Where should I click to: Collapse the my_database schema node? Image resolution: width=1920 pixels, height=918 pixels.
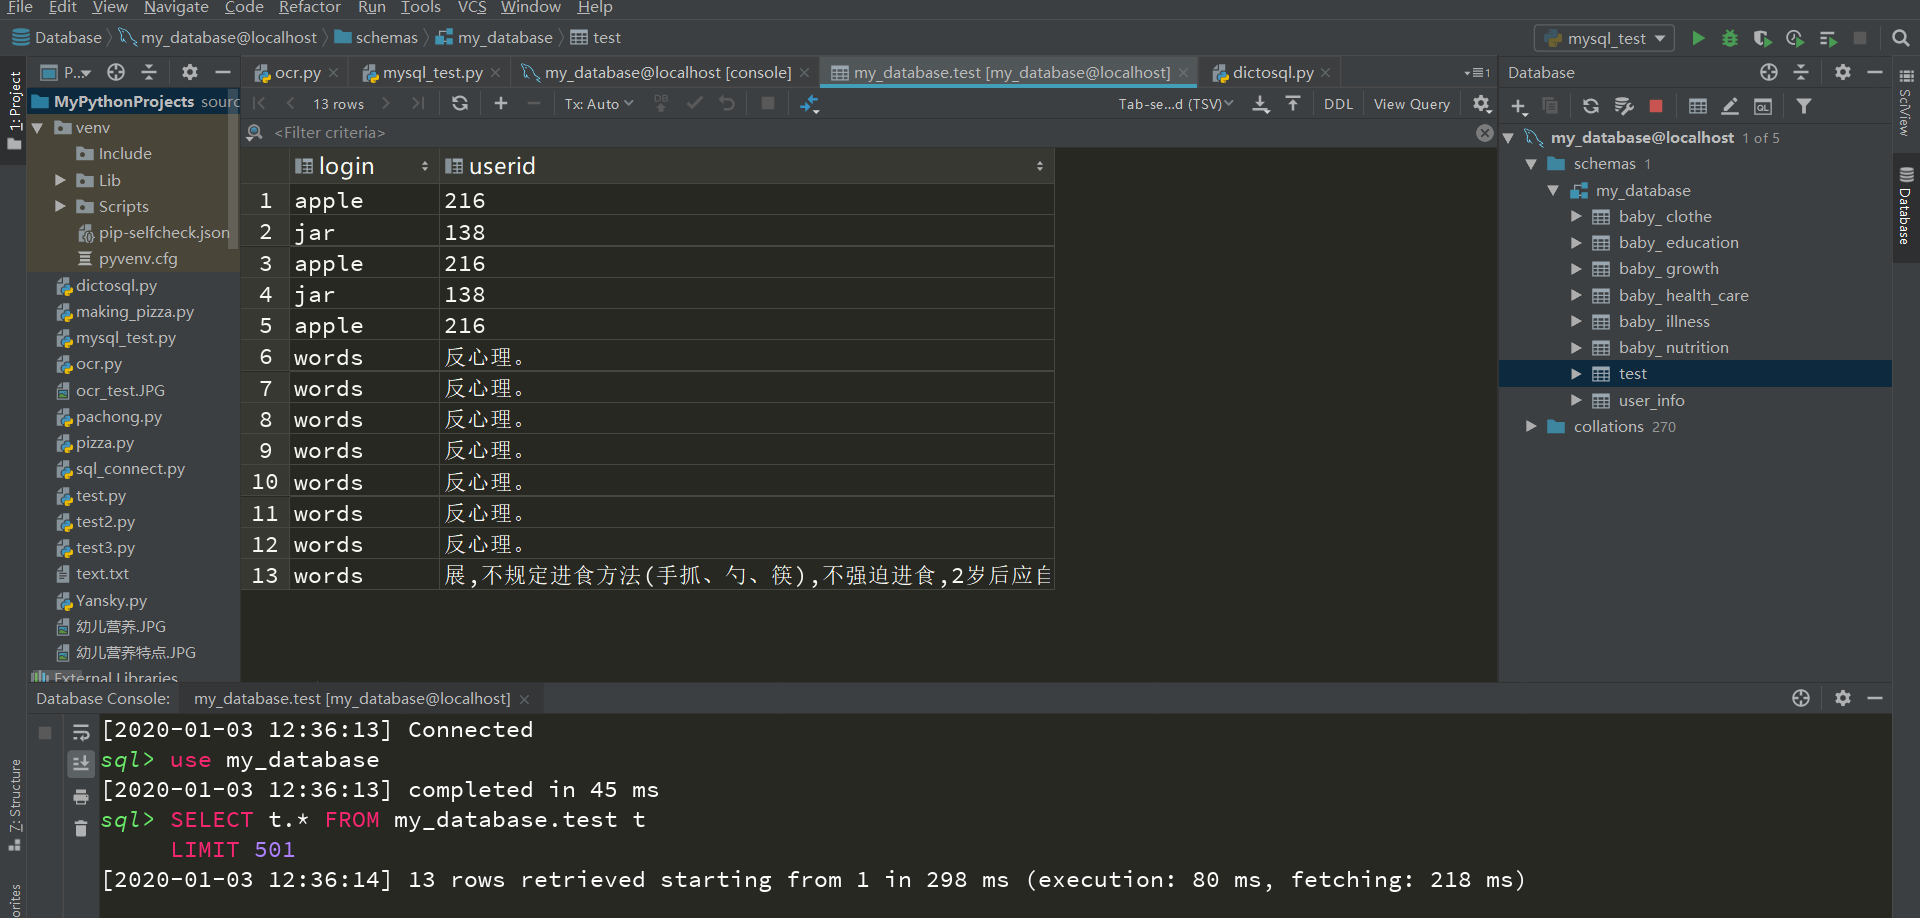pos(1553,190)
